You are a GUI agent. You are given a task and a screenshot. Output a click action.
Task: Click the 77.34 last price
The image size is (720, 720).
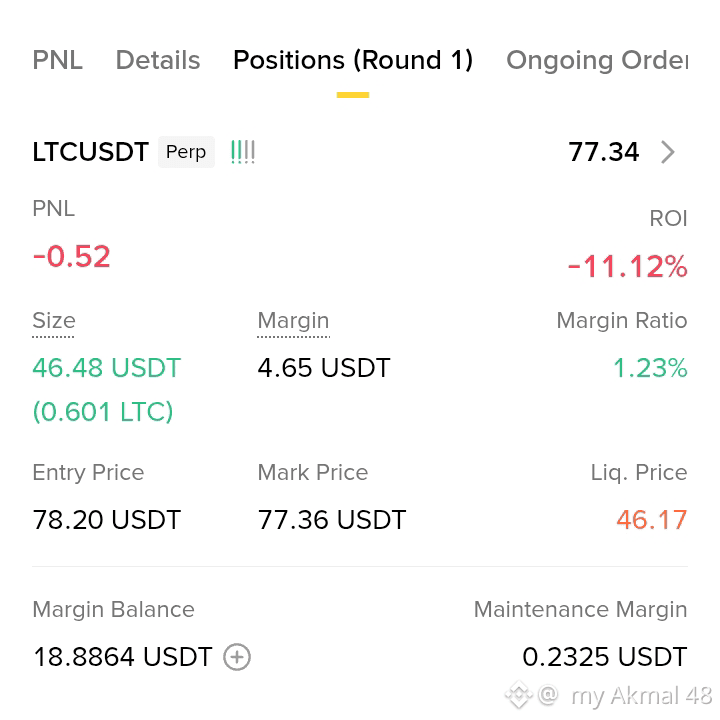click(x=603, y=152)
